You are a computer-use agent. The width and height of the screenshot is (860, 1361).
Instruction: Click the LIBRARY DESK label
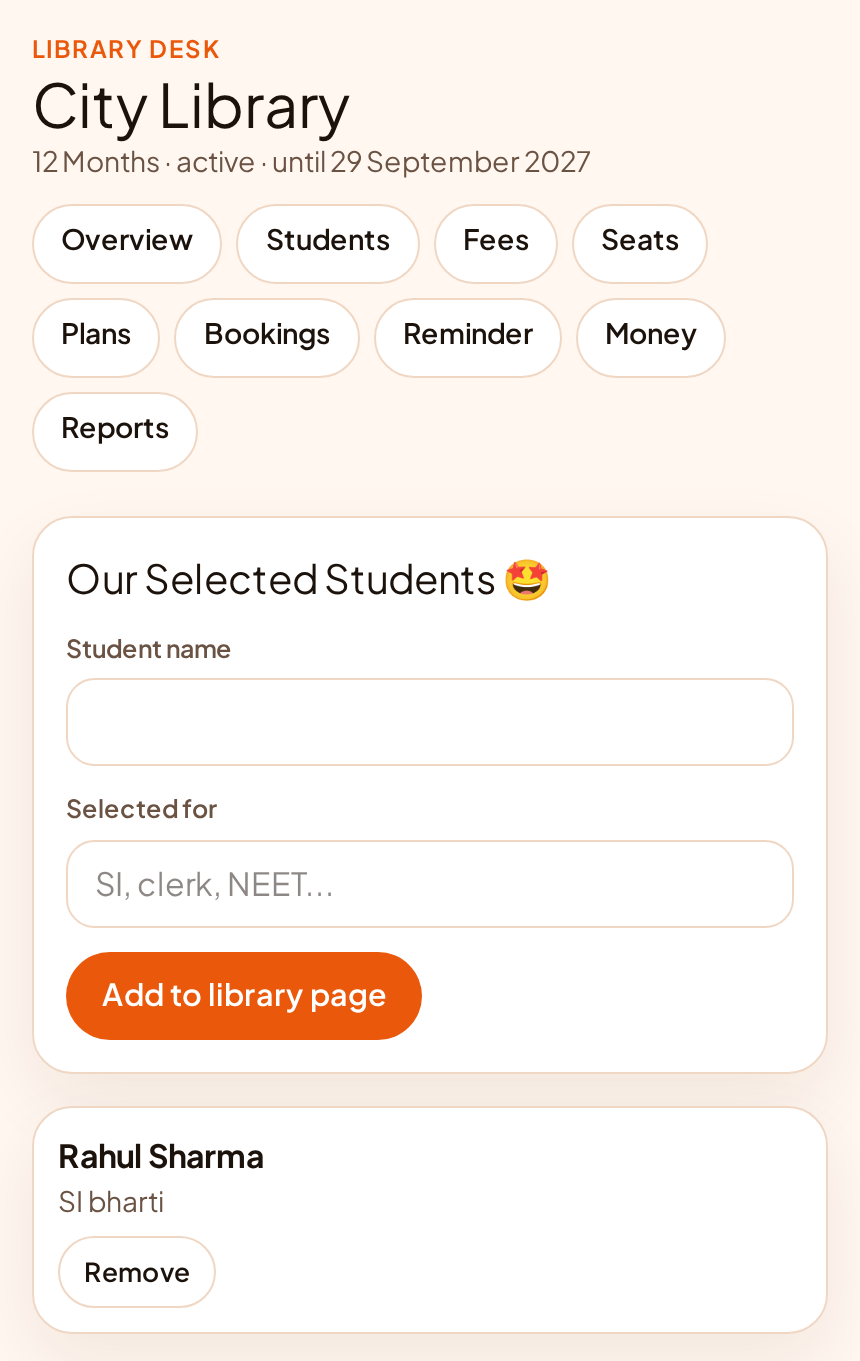click(x=126, y=49)
